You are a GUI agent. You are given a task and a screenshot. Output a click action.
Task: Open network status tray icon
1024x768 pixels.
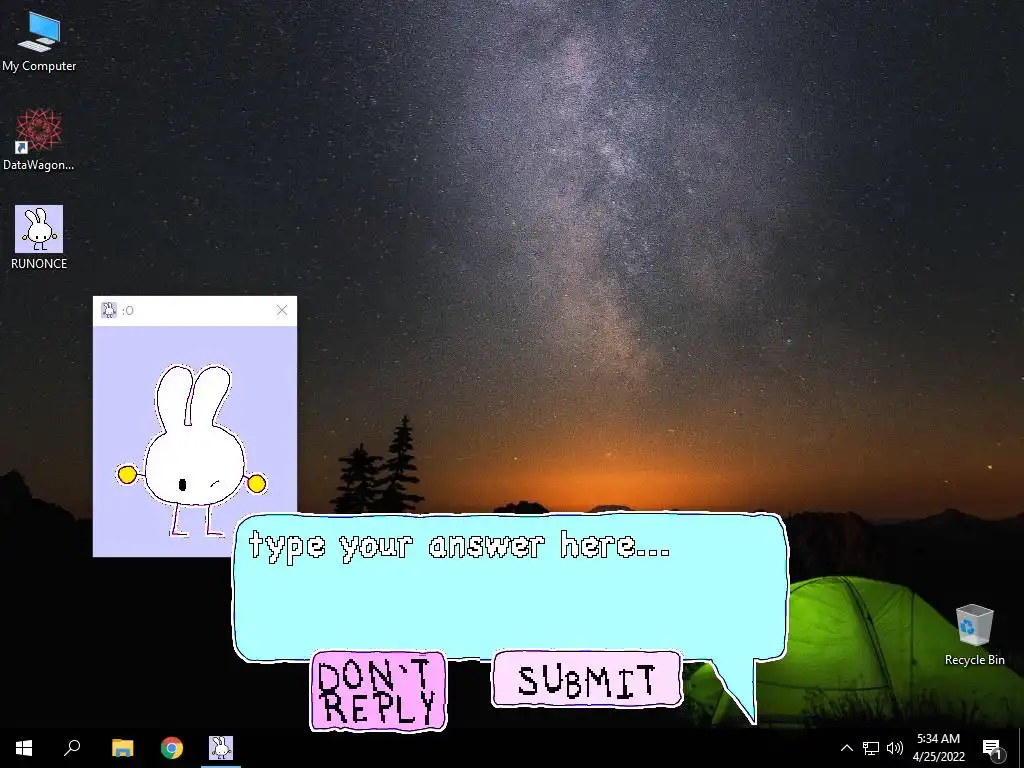pos(871,748)
